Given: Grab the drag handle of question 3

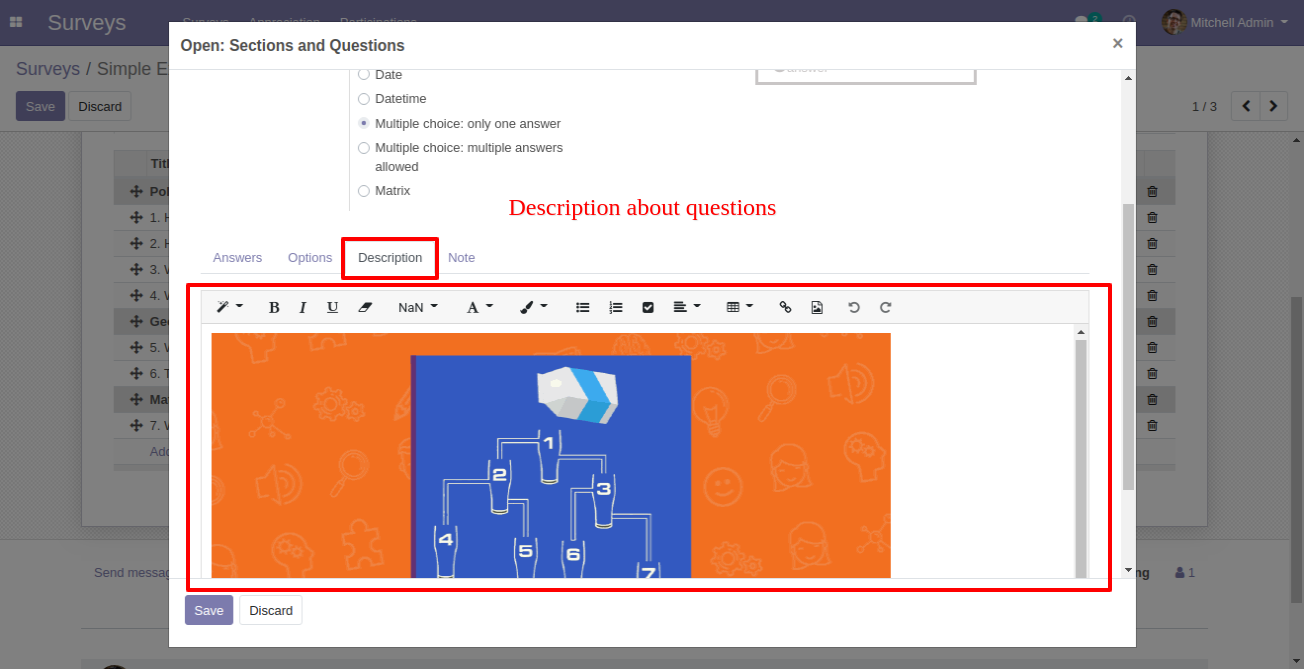Looking at the screenshot, I should [136, 269].
